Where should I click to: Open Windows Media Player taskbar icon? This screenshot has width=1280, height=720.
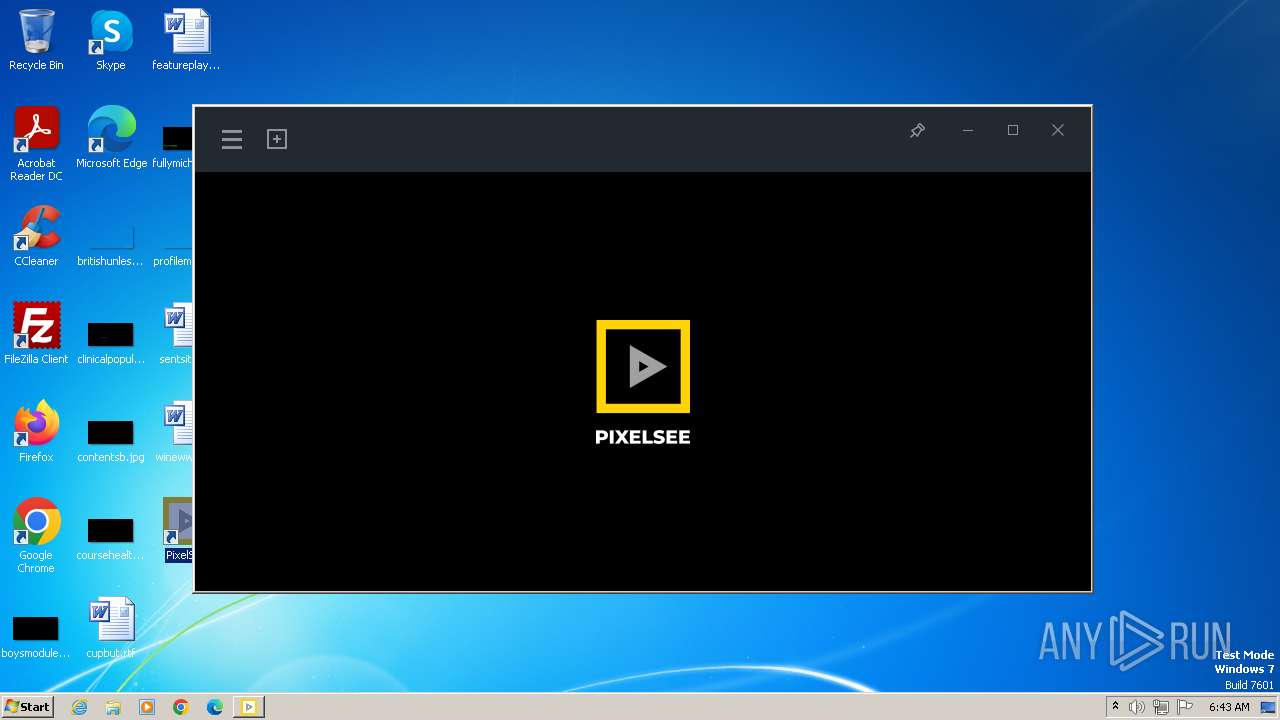[x=147, y=707]
